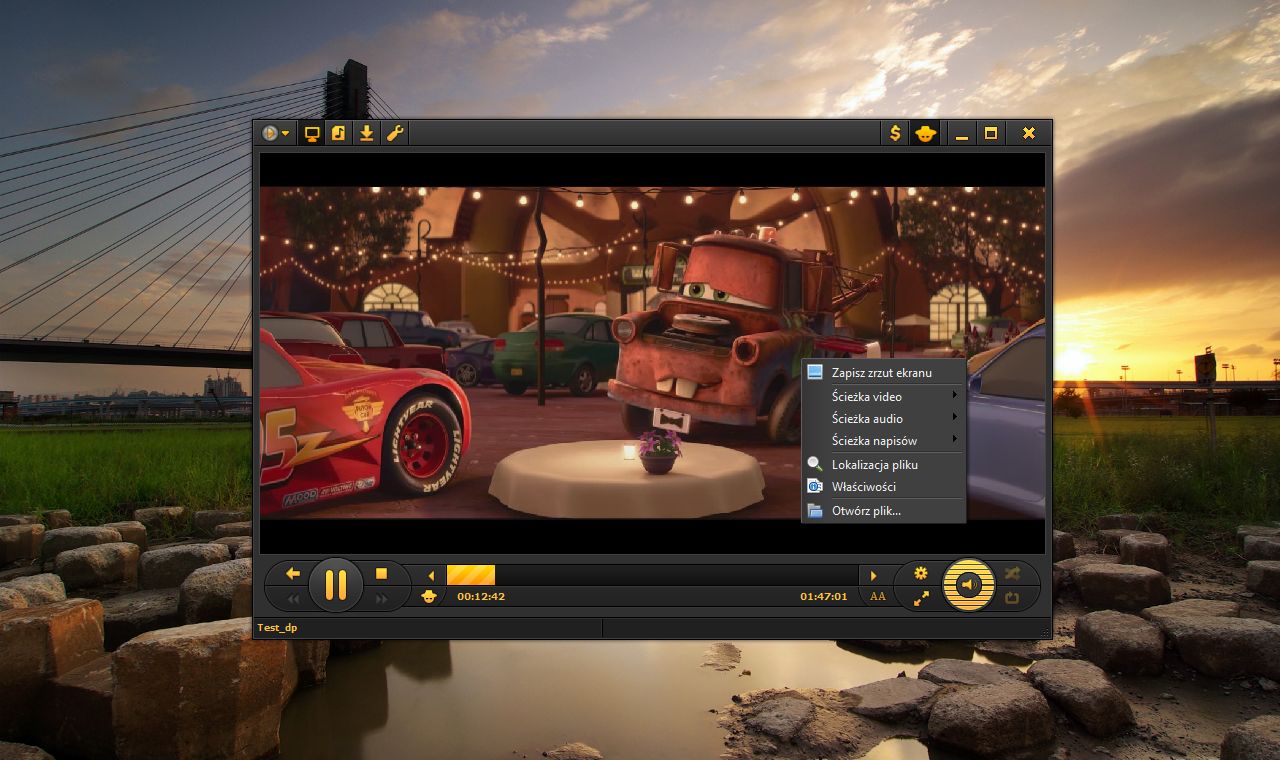Click the download arrow icon
1280x760 pixels.
pos(367,133)
